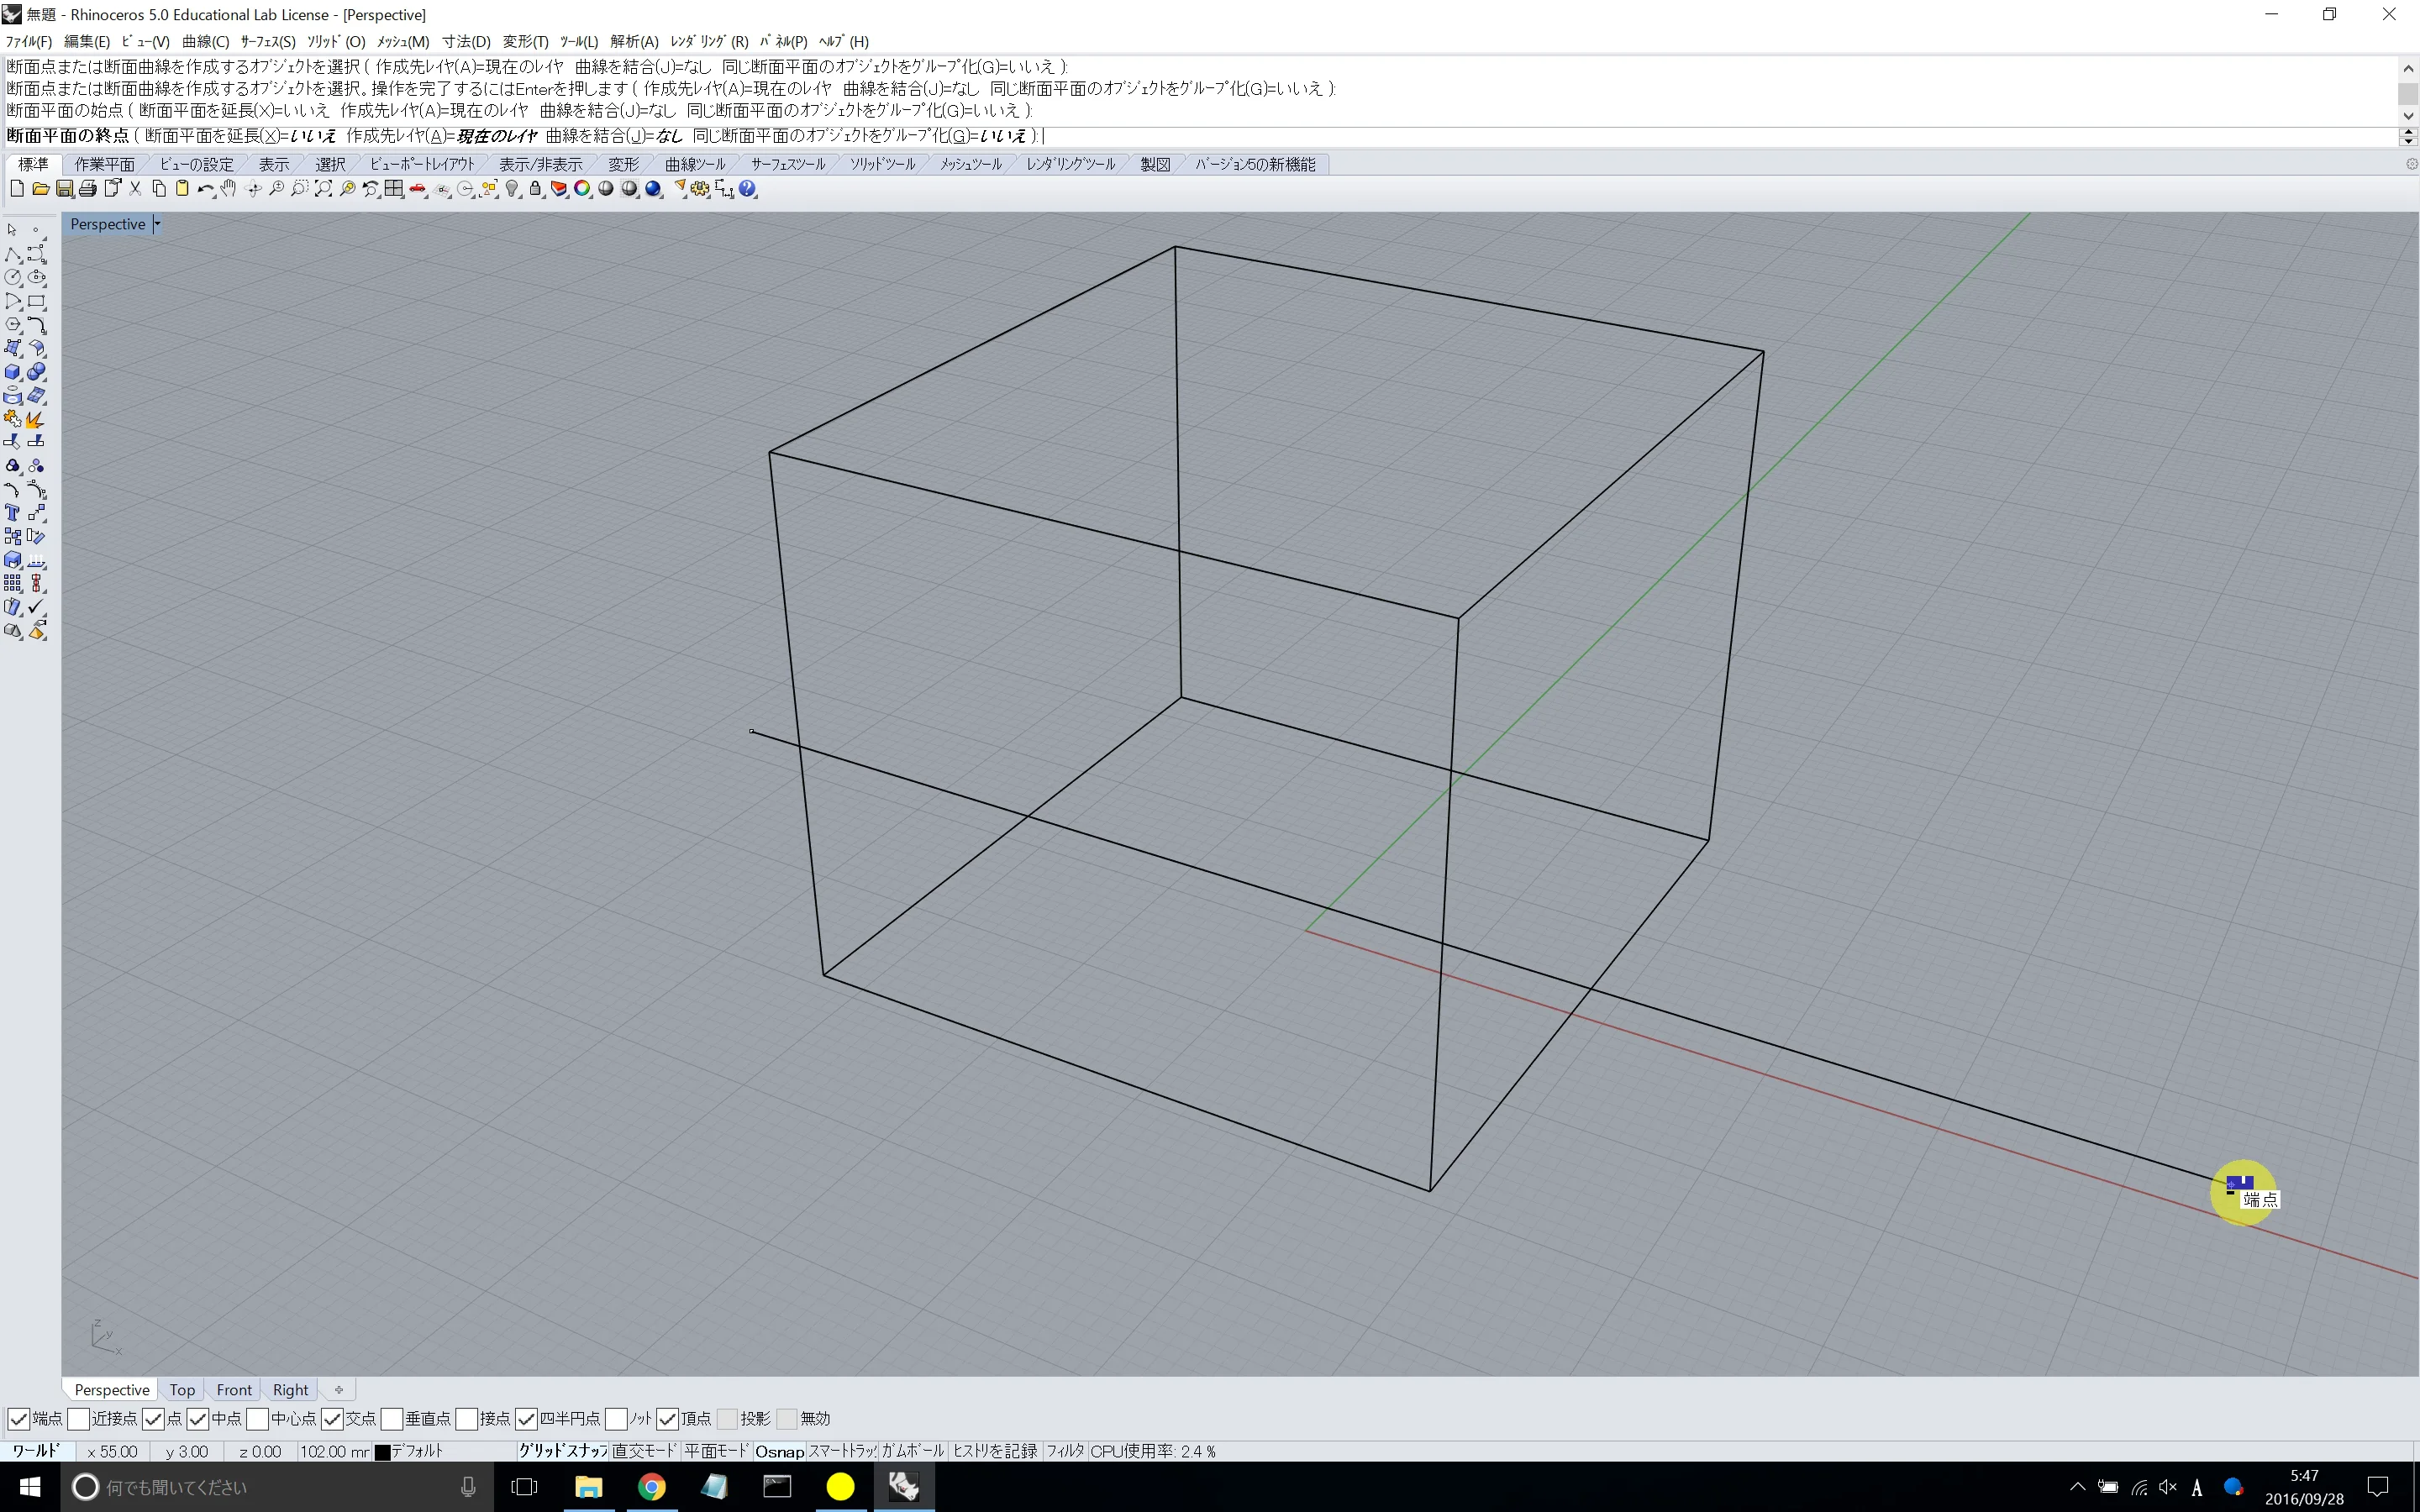Open File Explorer from the Windows taskbar
Image resolution: width=2420 pixels, height=1512 pixels.
(x=588, y=1487)
